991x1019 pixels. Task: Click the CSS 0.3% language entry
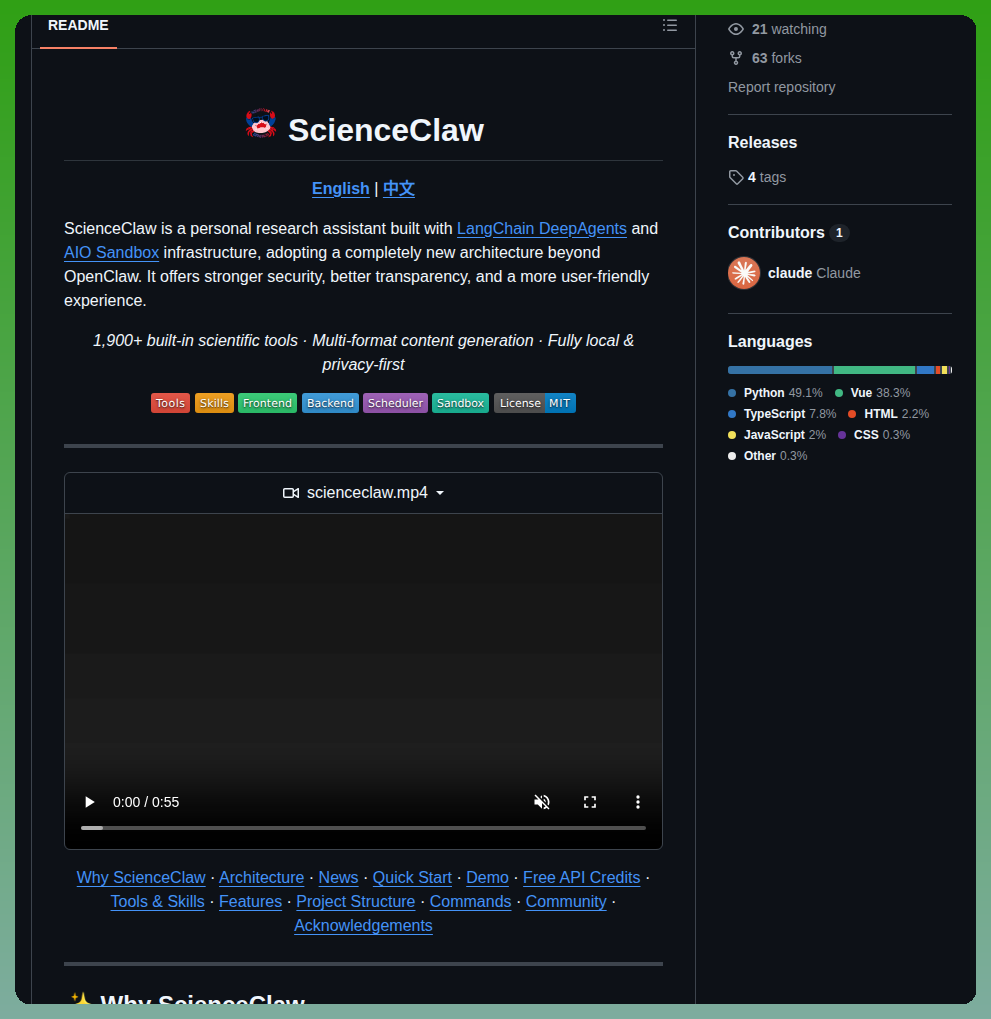(x=874, y=435)
